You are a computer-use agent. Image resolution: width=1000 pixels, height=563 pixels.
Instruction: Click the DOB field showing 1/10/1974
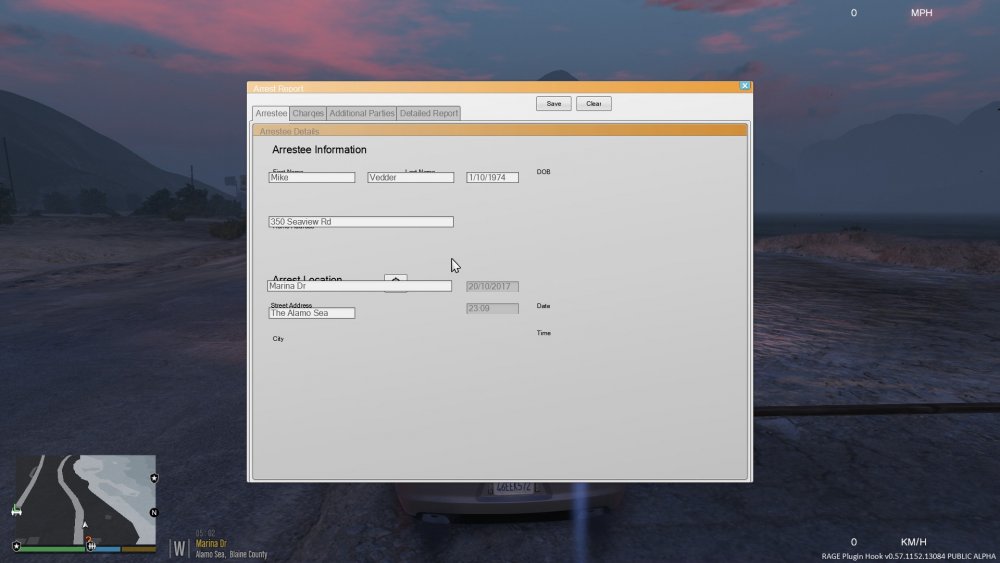click(x=492, y=177)
